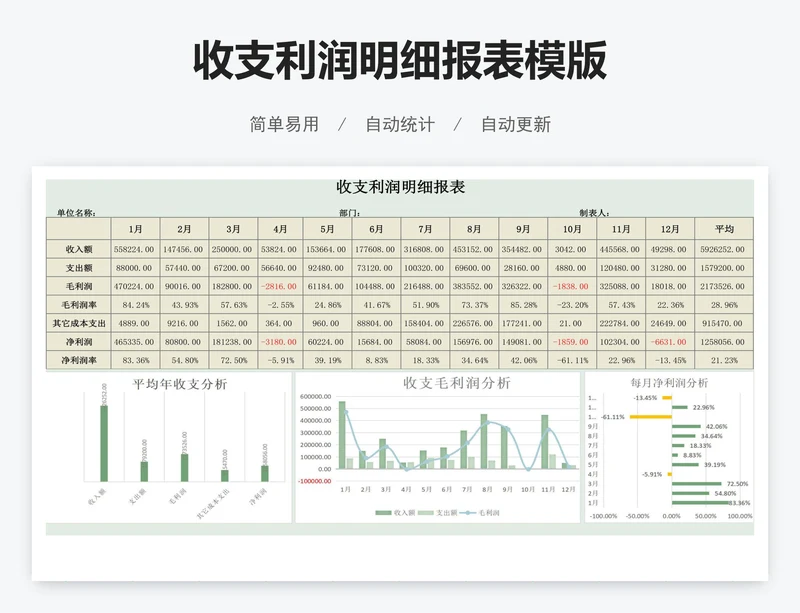Click other cost cell 21.00
800x613 pixels.
pyautogui.click(x=570, y=323)
